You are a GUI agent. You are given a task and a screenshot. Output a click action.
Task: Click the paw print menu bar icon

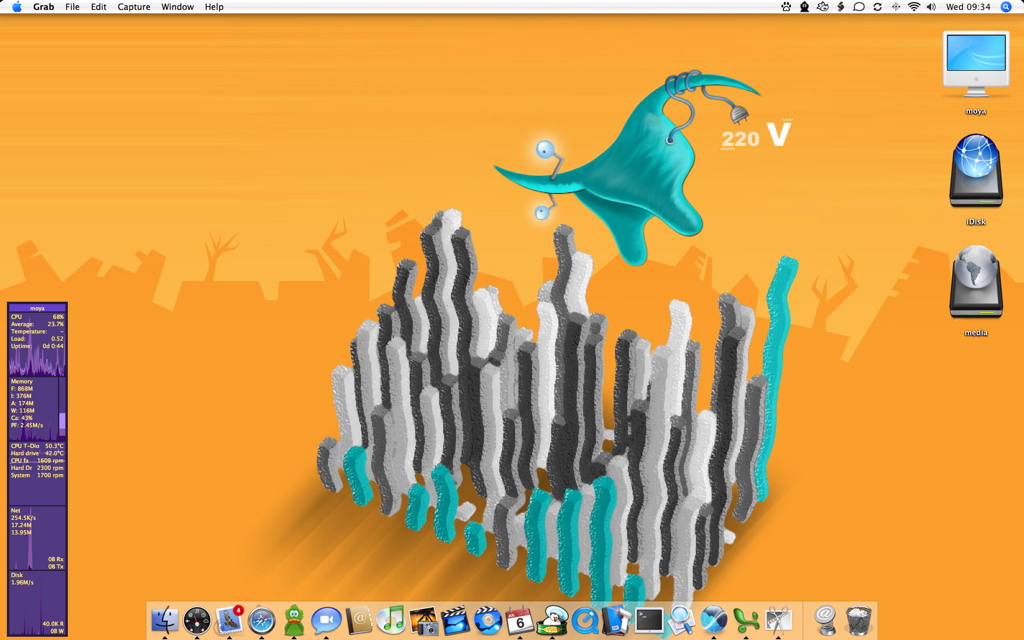tap(786, 7)
